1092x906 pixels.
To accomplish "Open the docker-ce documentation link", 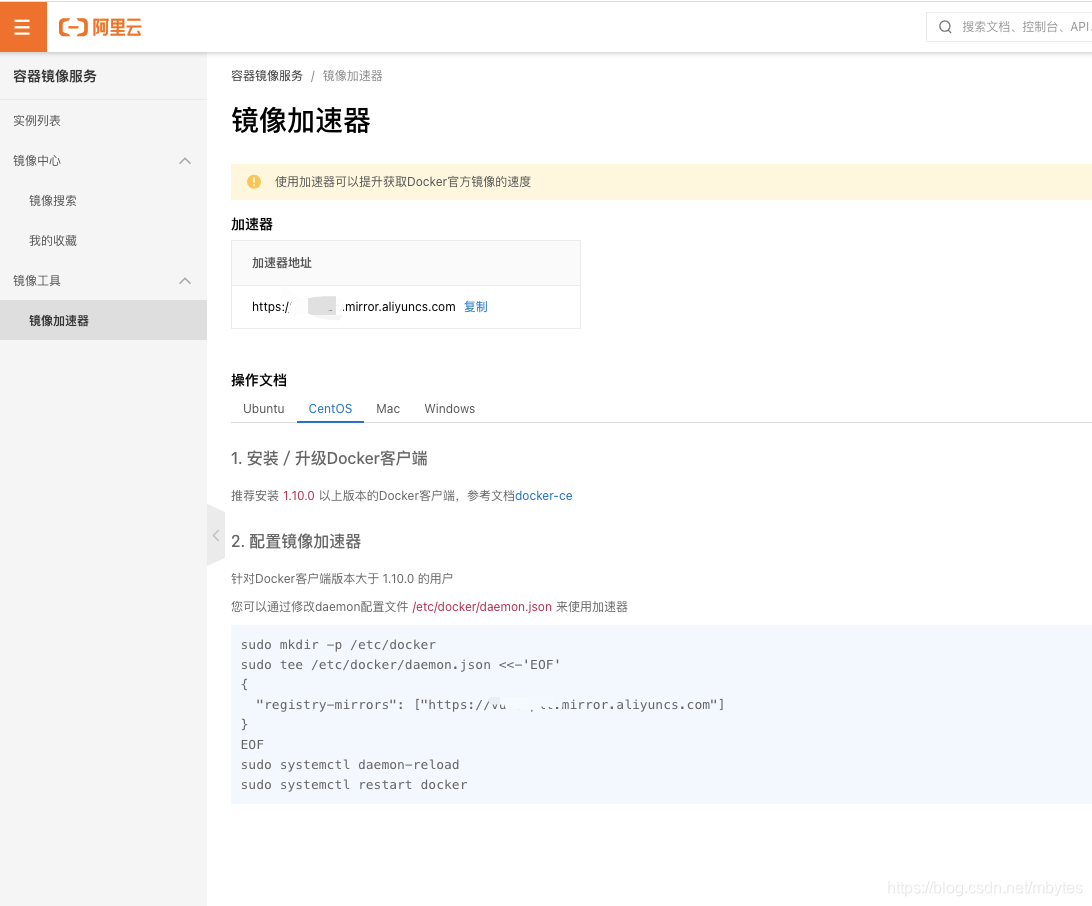I will pos(543,496).
